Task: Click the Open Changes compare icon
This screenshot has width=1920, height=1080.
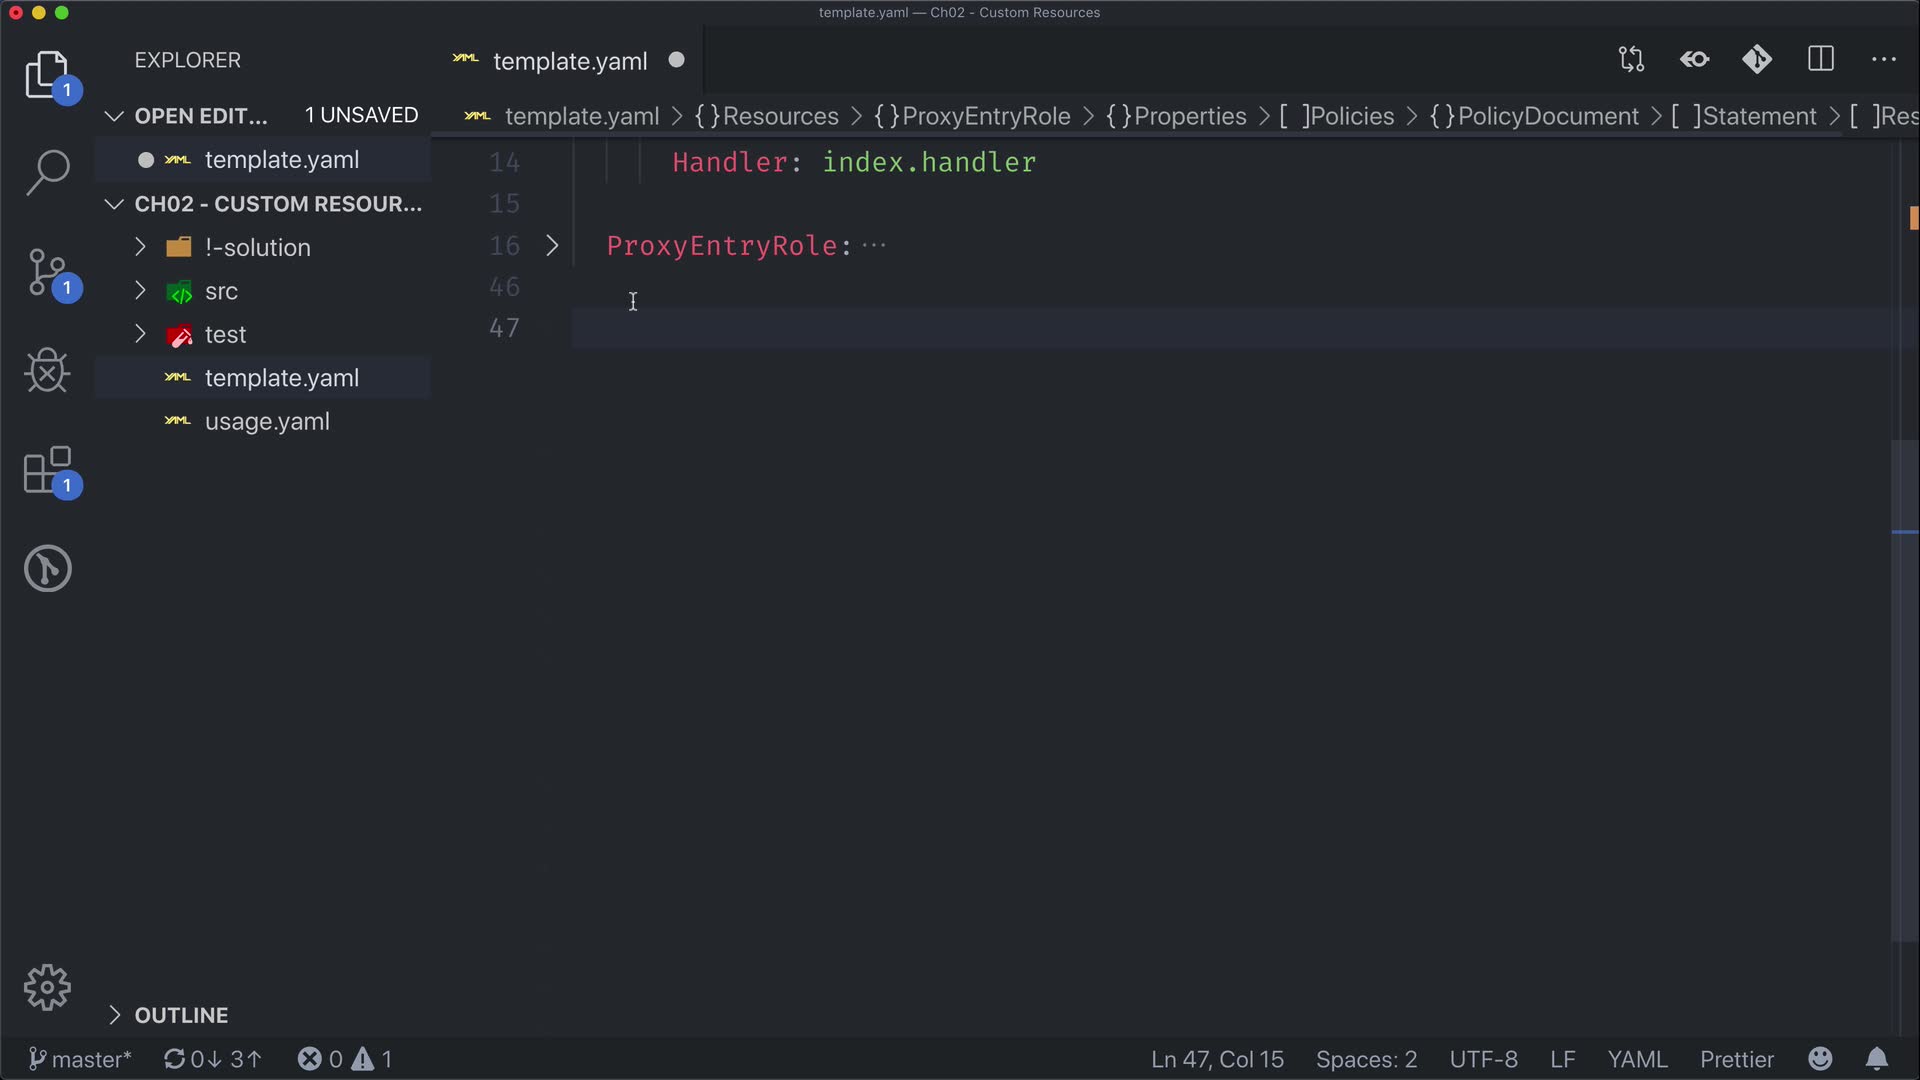Action: [1631, 60]
